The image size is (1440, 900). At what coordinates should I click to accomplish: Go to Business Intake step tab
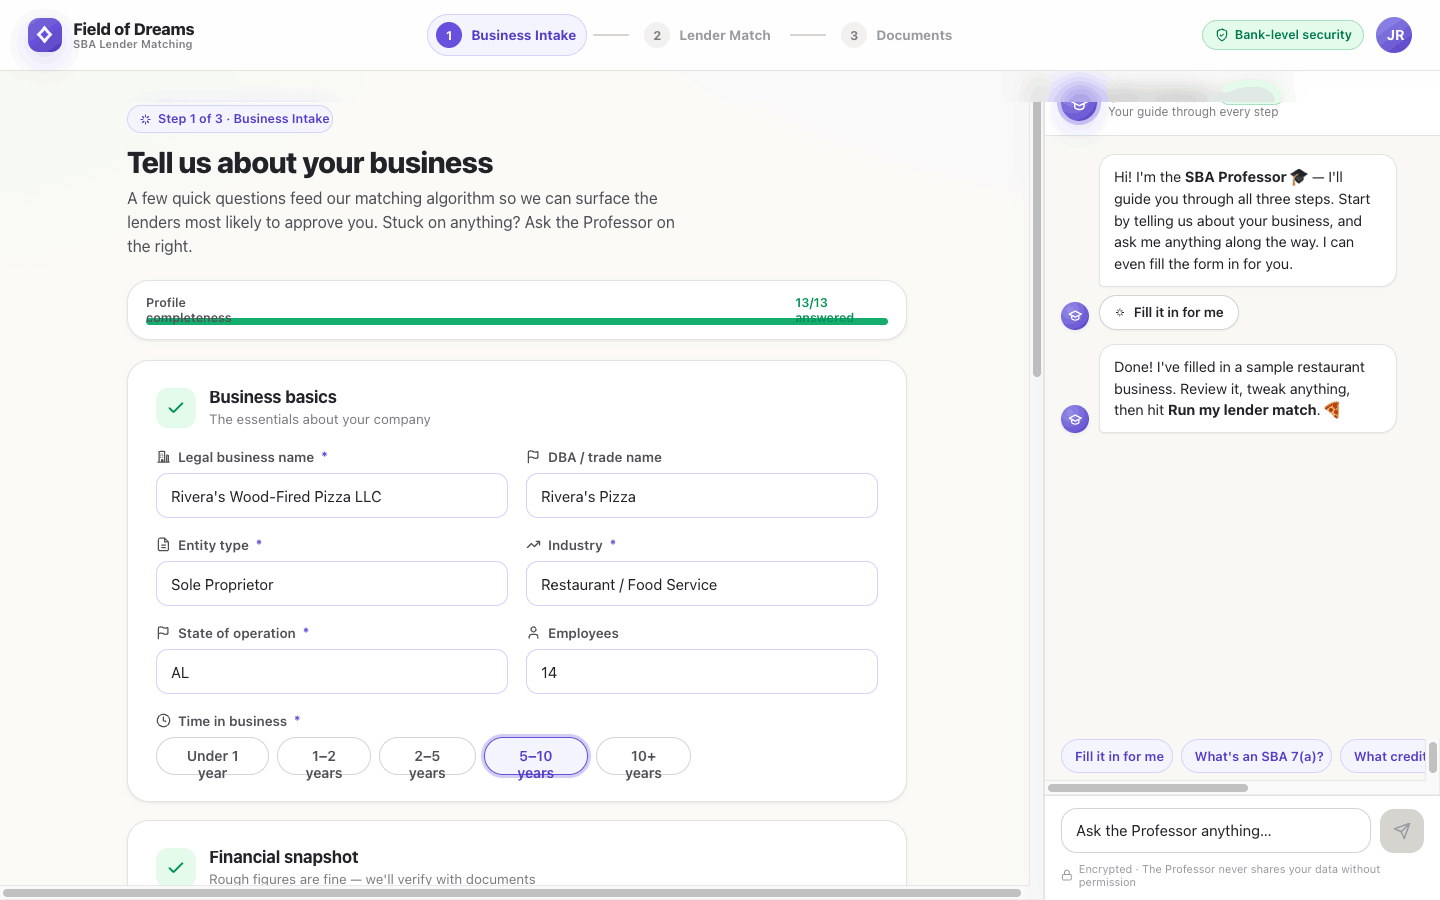507,35
